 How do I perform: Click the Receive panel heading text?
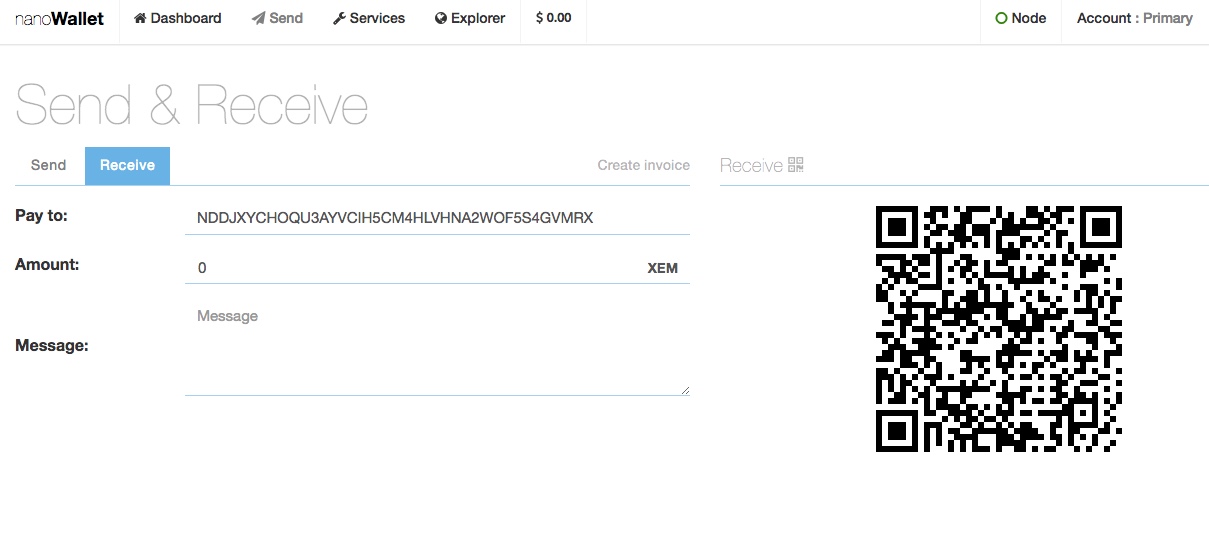pos(751,166)
